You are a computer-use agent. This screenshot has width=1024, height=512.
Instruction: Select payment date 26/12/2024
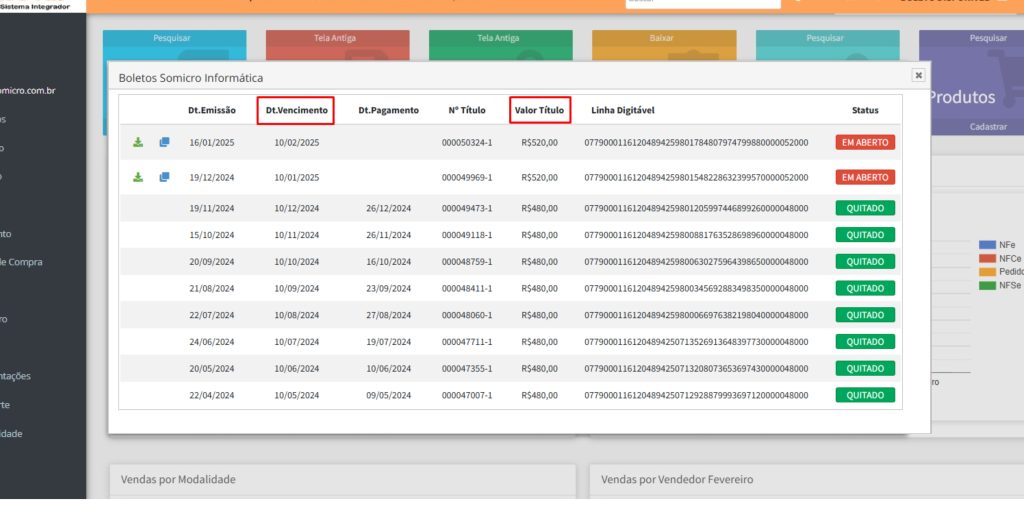coord(389,208)
